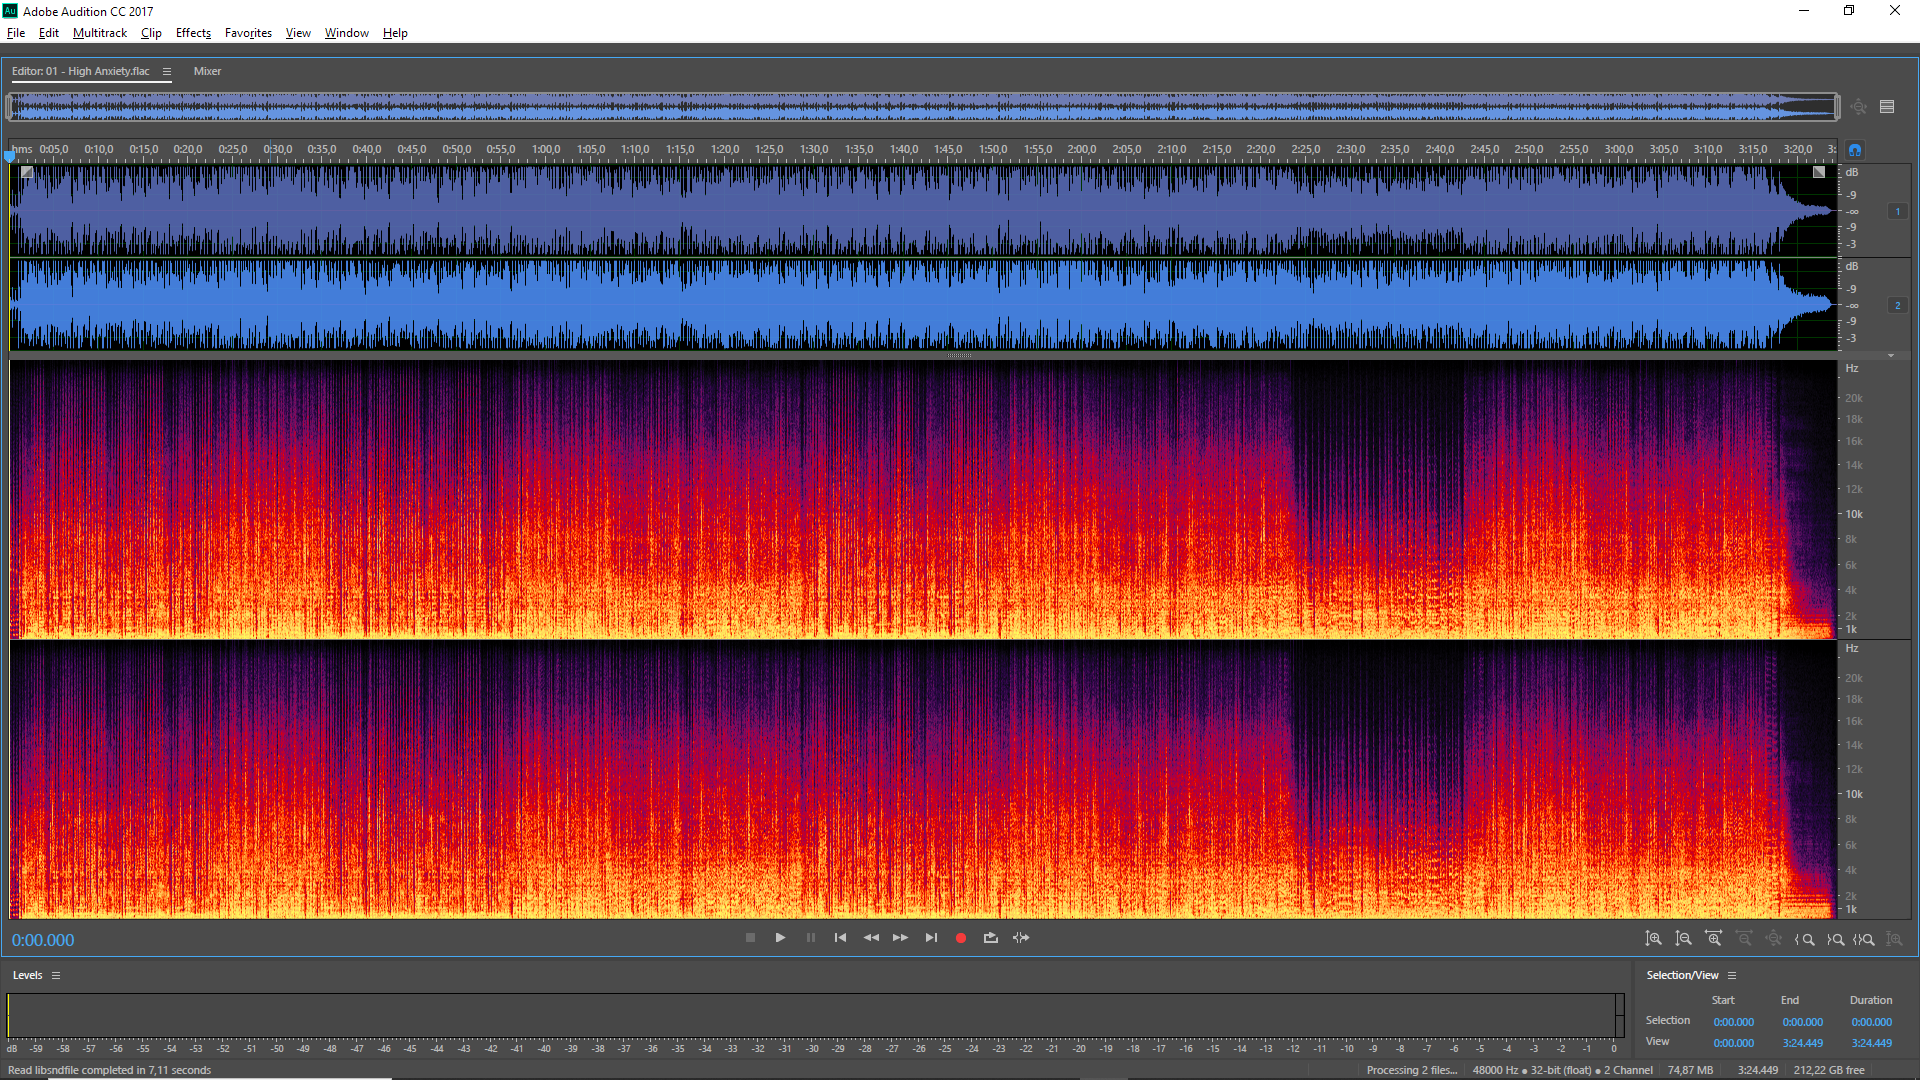1920x1080 pixels.
Task: Zoom in at In point
Action: tap(1804, 939)
